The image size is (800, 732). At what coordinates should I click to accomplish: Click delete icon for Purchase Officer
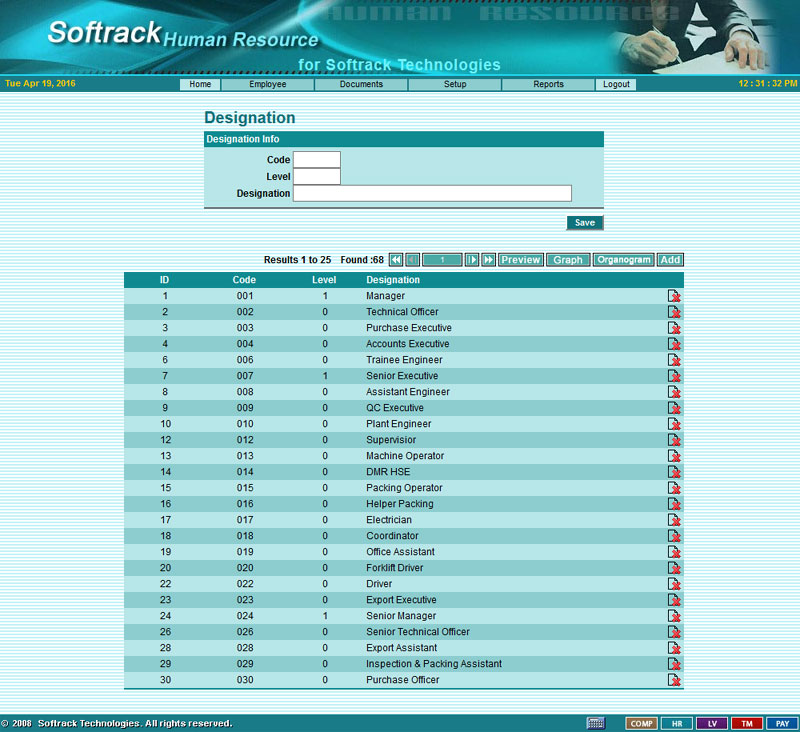coord(675,680)
